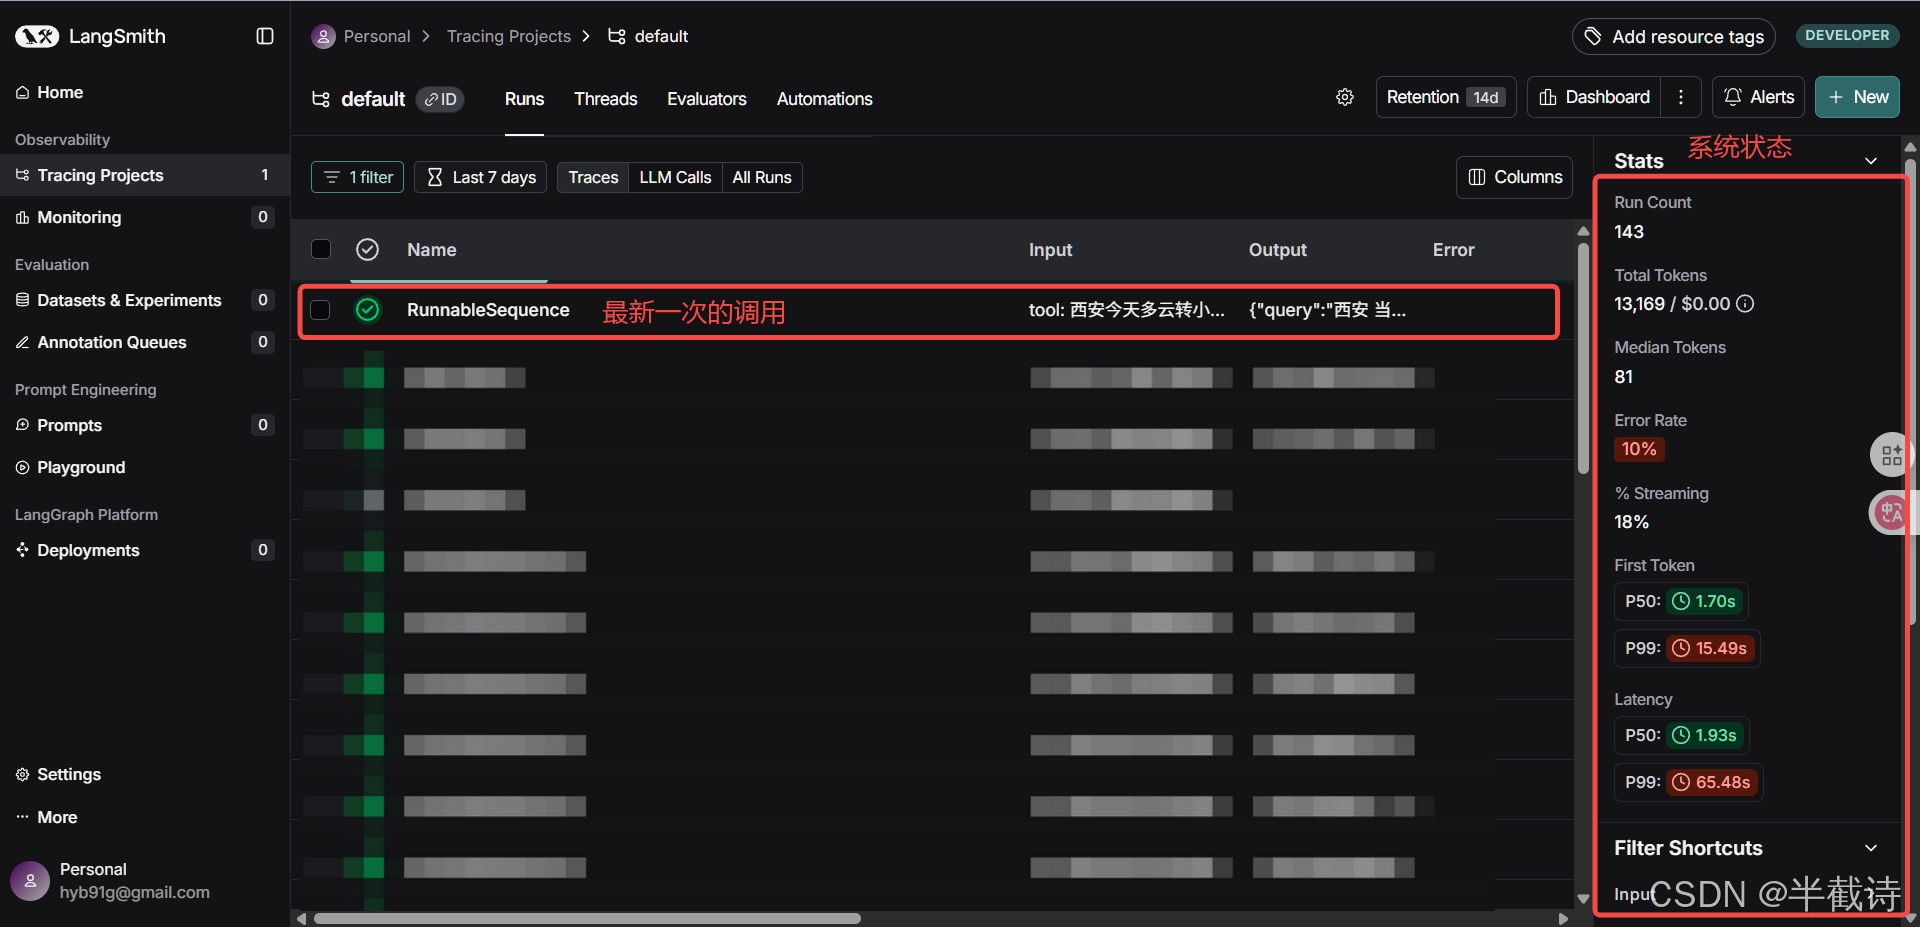Go to Tracing Projects in sidebar

coord(144,175)
